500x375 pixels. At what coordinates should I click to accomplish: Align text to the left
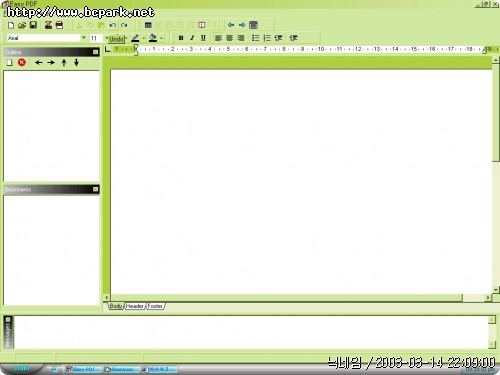pos(218,38)
